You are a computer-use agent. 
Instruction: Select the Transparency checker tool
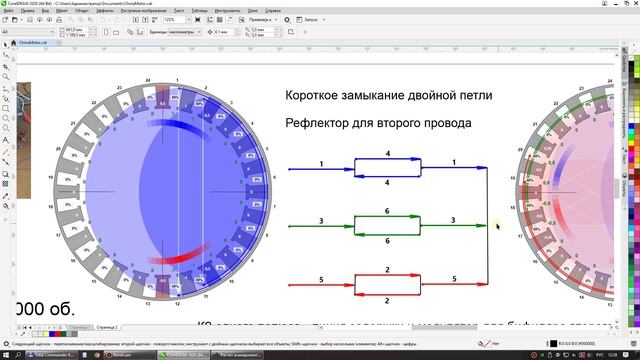(x=6, y=184)
